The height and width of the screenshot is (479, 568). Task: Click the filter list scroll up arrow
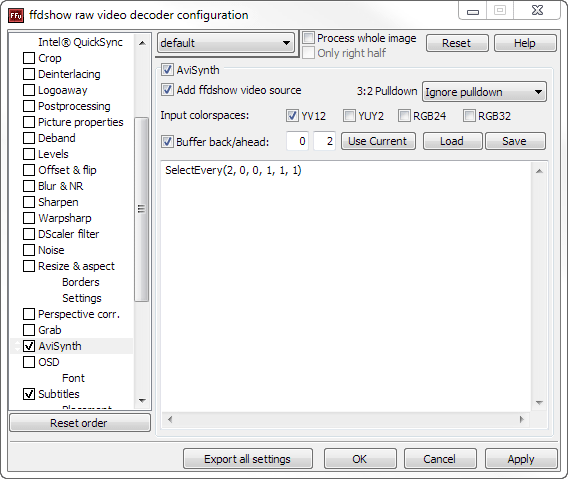[142, 43]
